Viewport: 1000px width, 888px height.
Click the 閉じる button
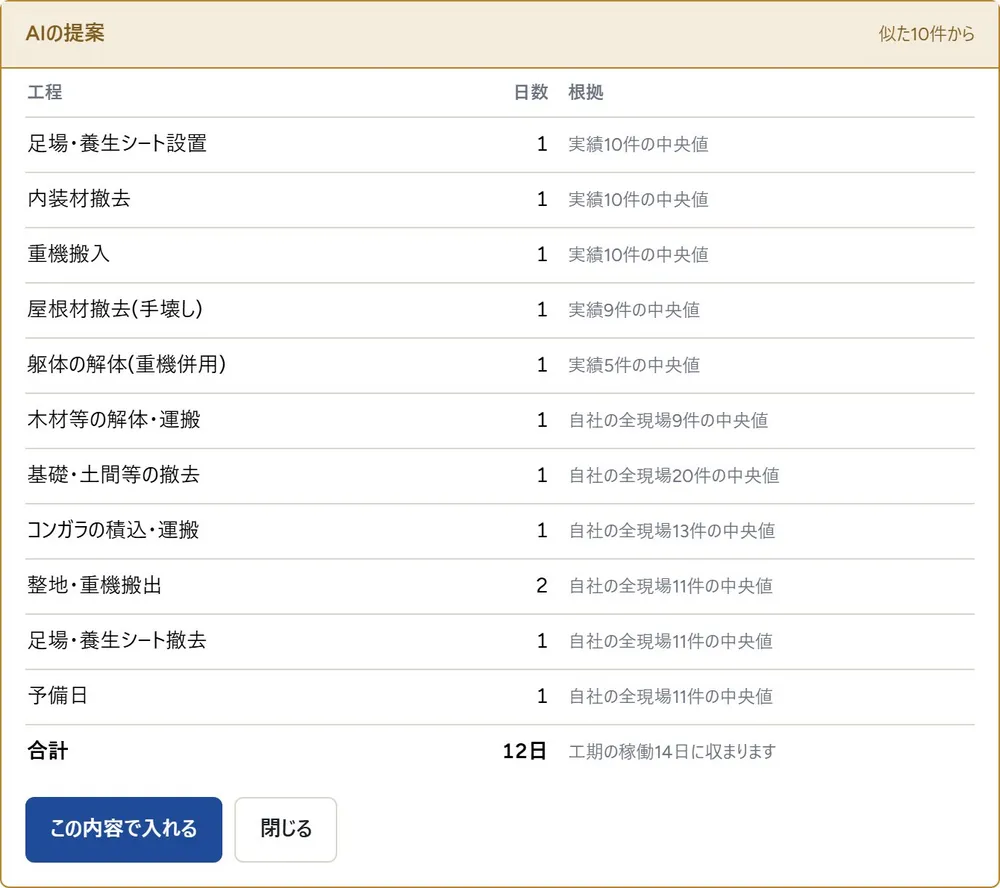point(286,829)
